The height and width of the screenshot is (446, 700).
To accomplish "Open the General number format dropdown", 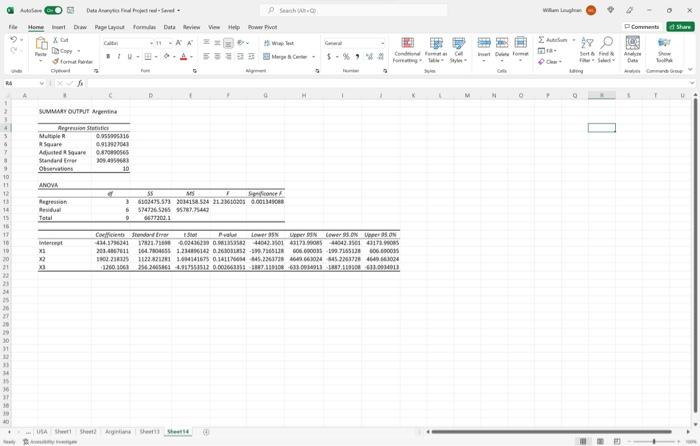I will tap(383, 43).
